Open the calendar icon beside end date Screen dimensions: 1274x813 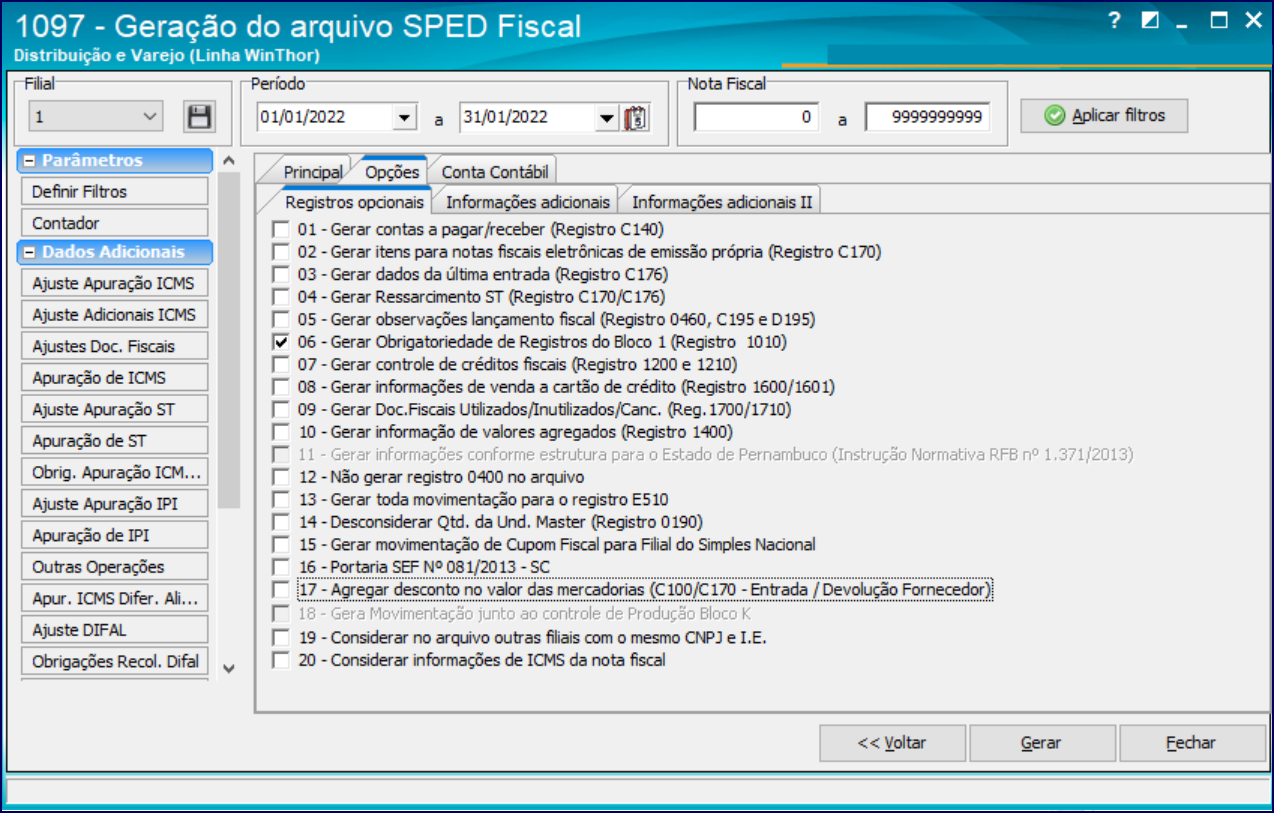[x=636, y=117]
